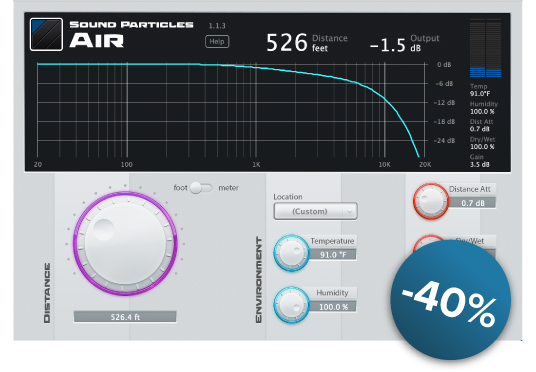Image resolution: width=536 pixels, height=372 pixels.
Task: Click the cyan frequency response curve graph
Action: [232, 110]
